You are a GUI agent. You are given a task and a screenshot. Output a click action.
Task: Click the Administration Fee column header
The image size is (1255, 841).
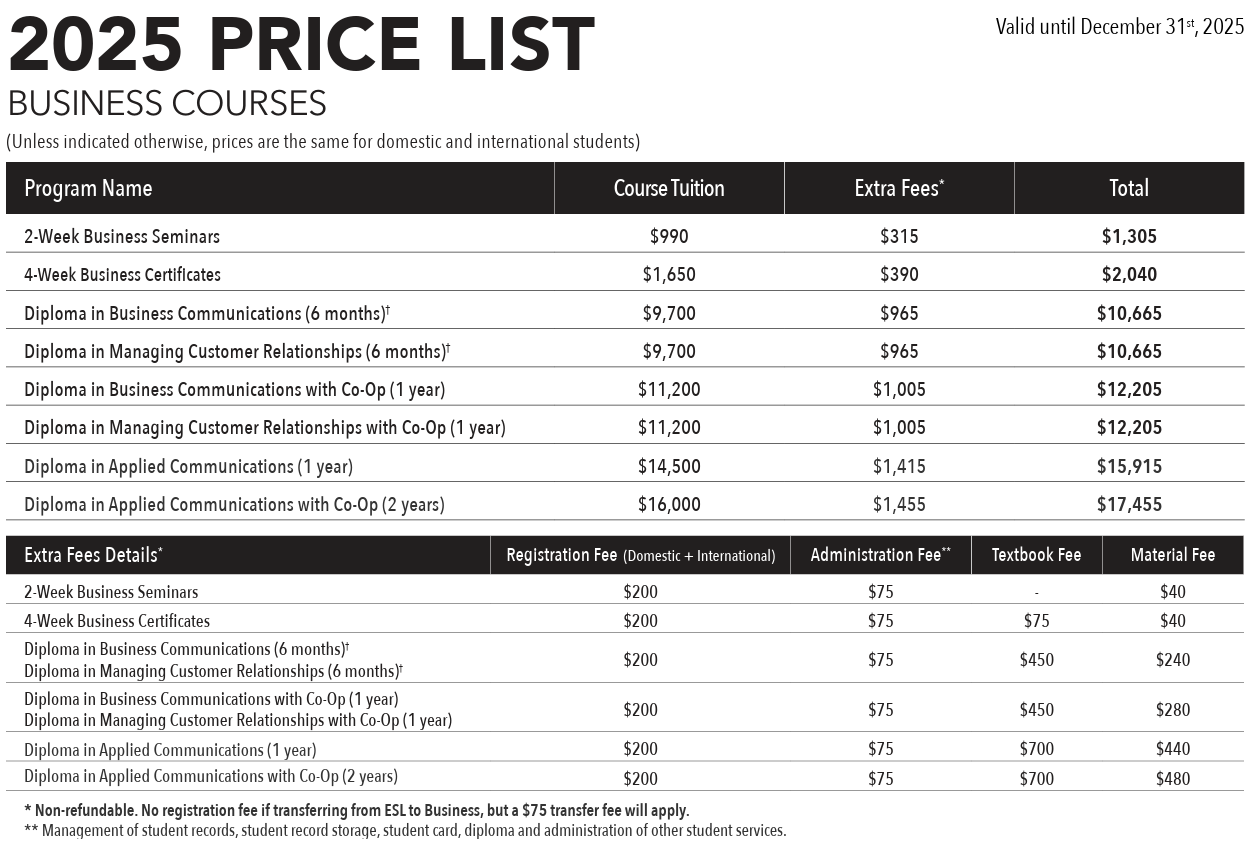tap(880, 555)
